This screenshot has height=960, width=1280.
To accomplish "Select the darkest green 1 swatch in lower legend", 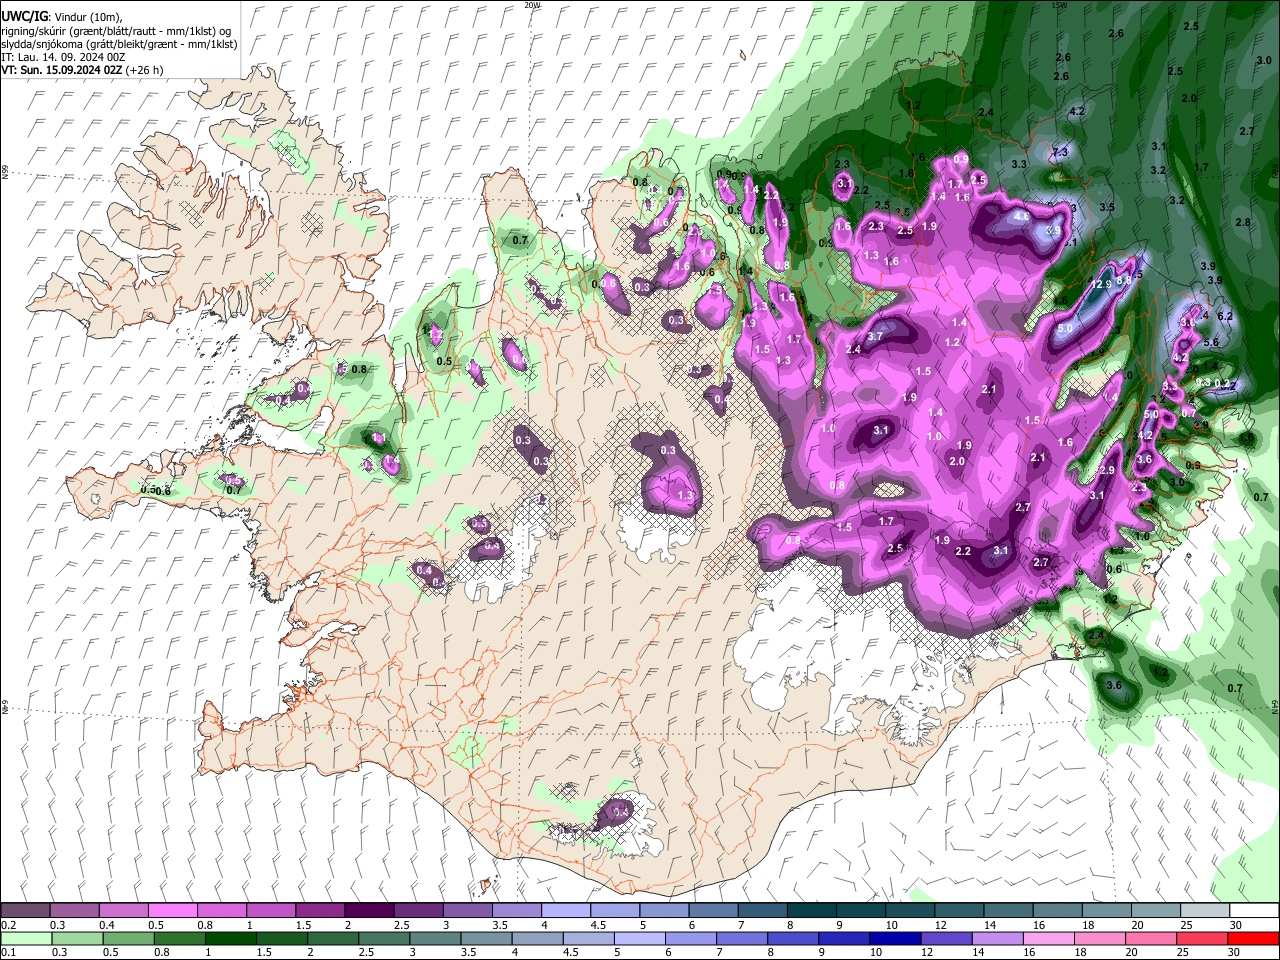I will coord(230,939).
